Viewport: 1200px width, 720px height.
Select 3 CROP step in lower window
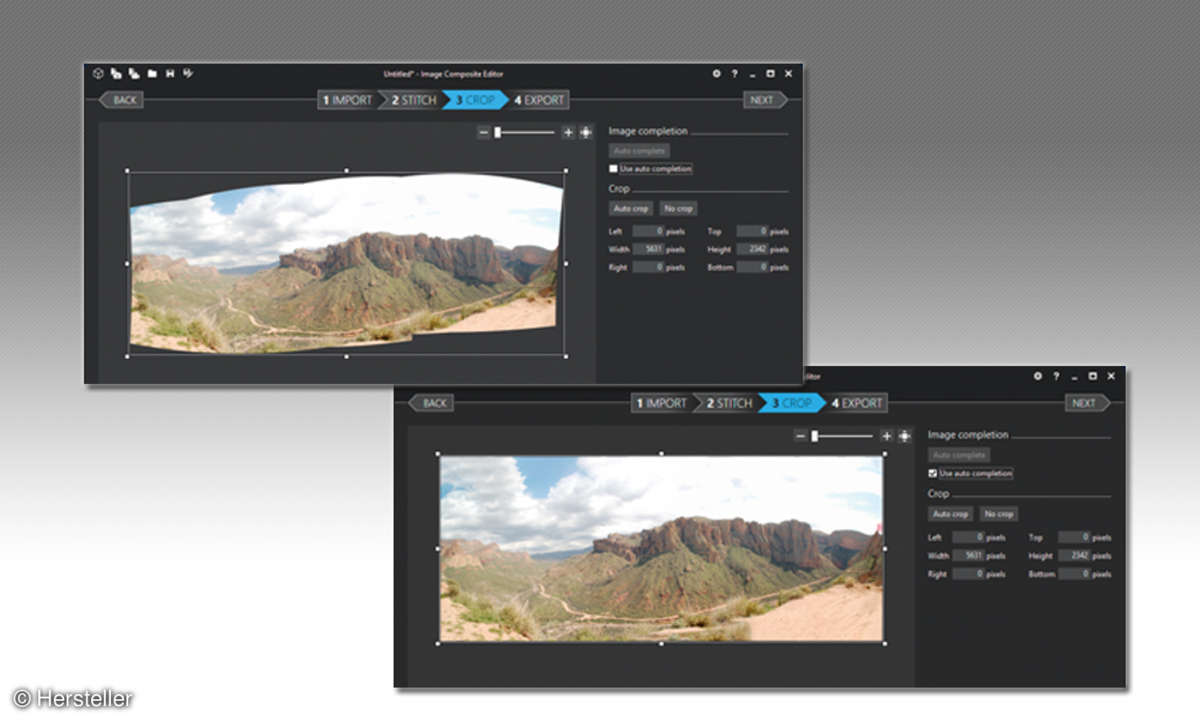click(791, 403)
